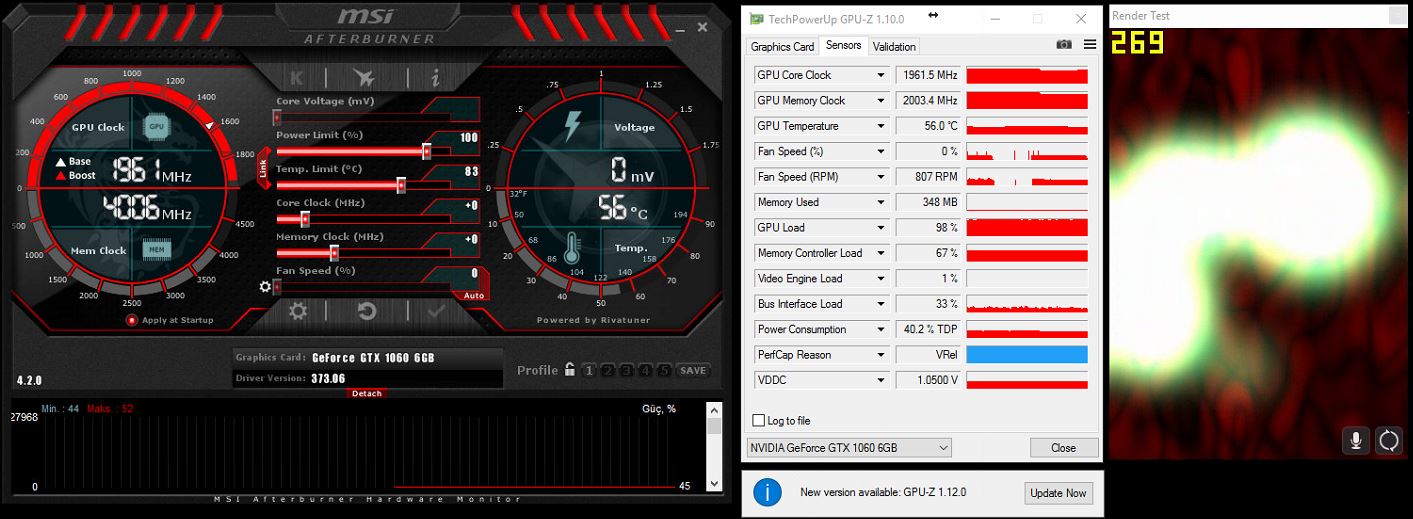
Task: Open the GPU Temperature sensor dropdown
Action: click(x=881, y=126)
